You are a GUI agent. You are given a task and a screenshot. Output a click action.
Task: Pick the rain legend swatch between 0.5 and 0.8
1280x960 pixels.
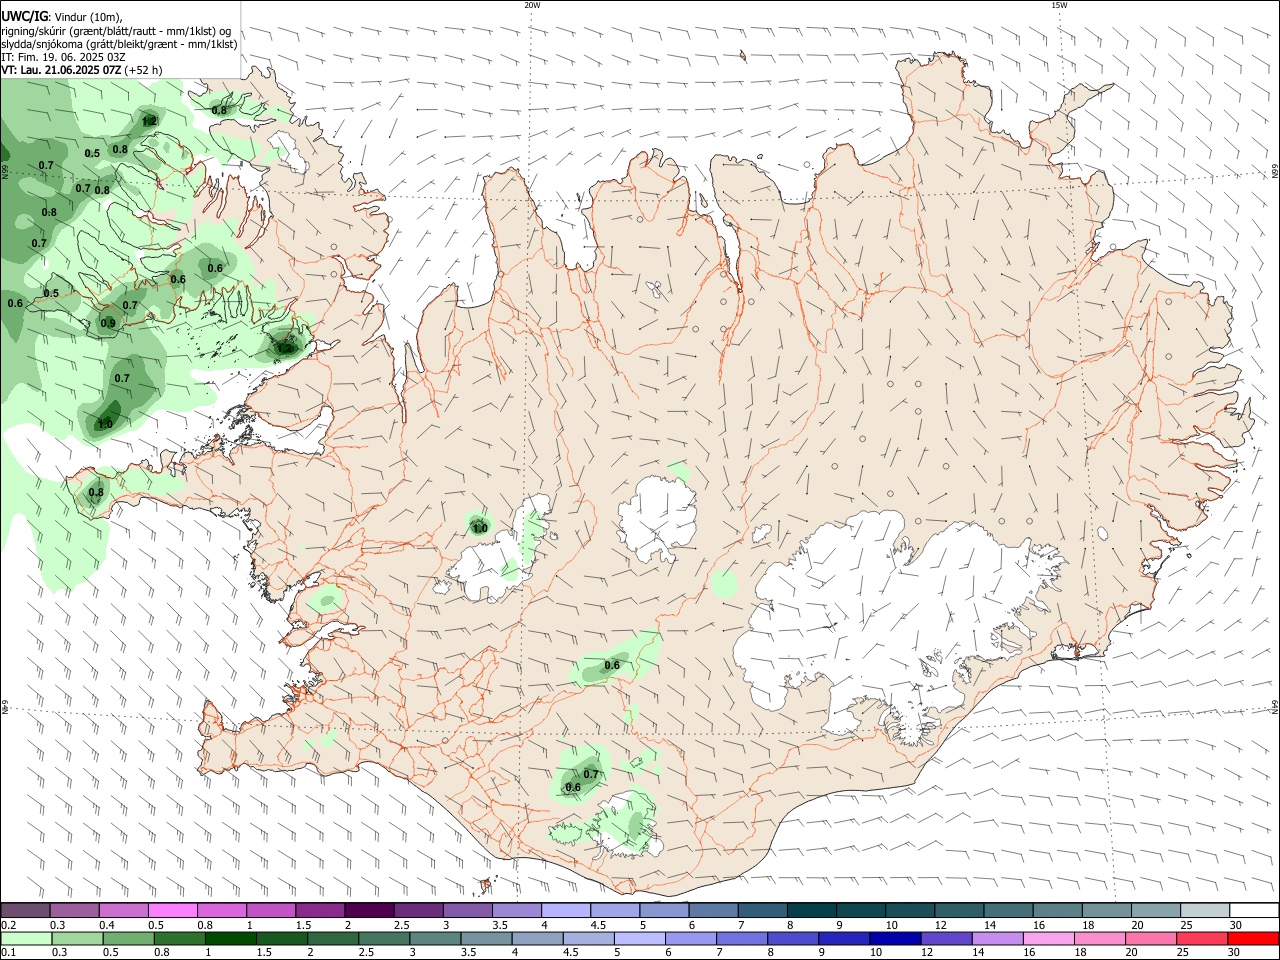130,939
